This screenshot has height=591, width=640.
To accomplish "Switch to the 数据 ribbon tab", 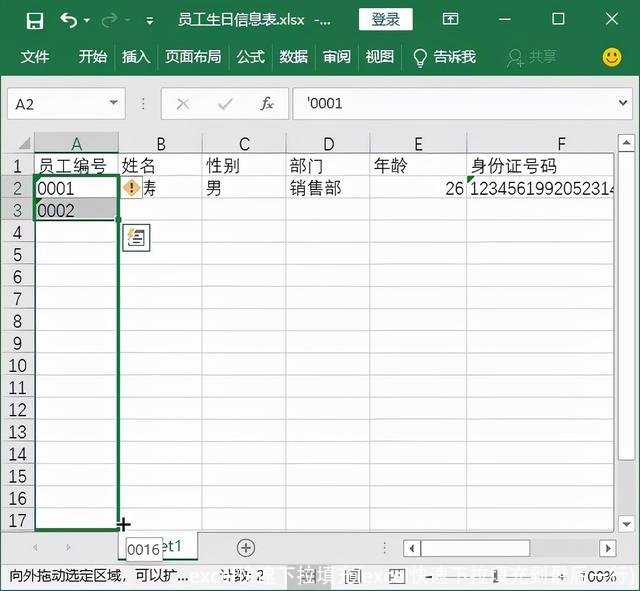I will click(293, 56).
